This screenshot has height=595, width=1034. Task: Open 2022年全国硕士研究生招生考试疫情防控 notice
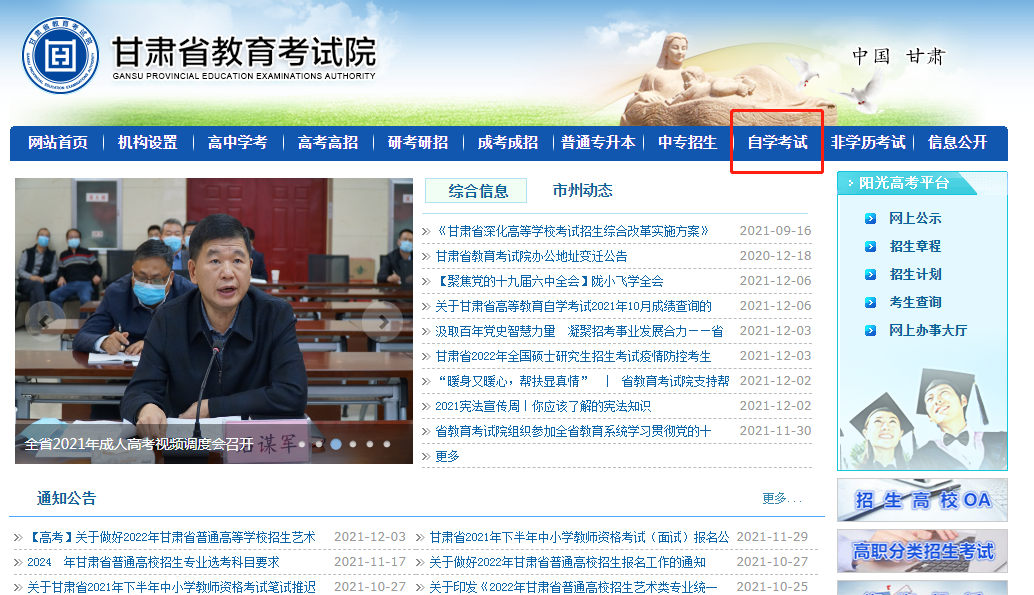tap(573, 357)
